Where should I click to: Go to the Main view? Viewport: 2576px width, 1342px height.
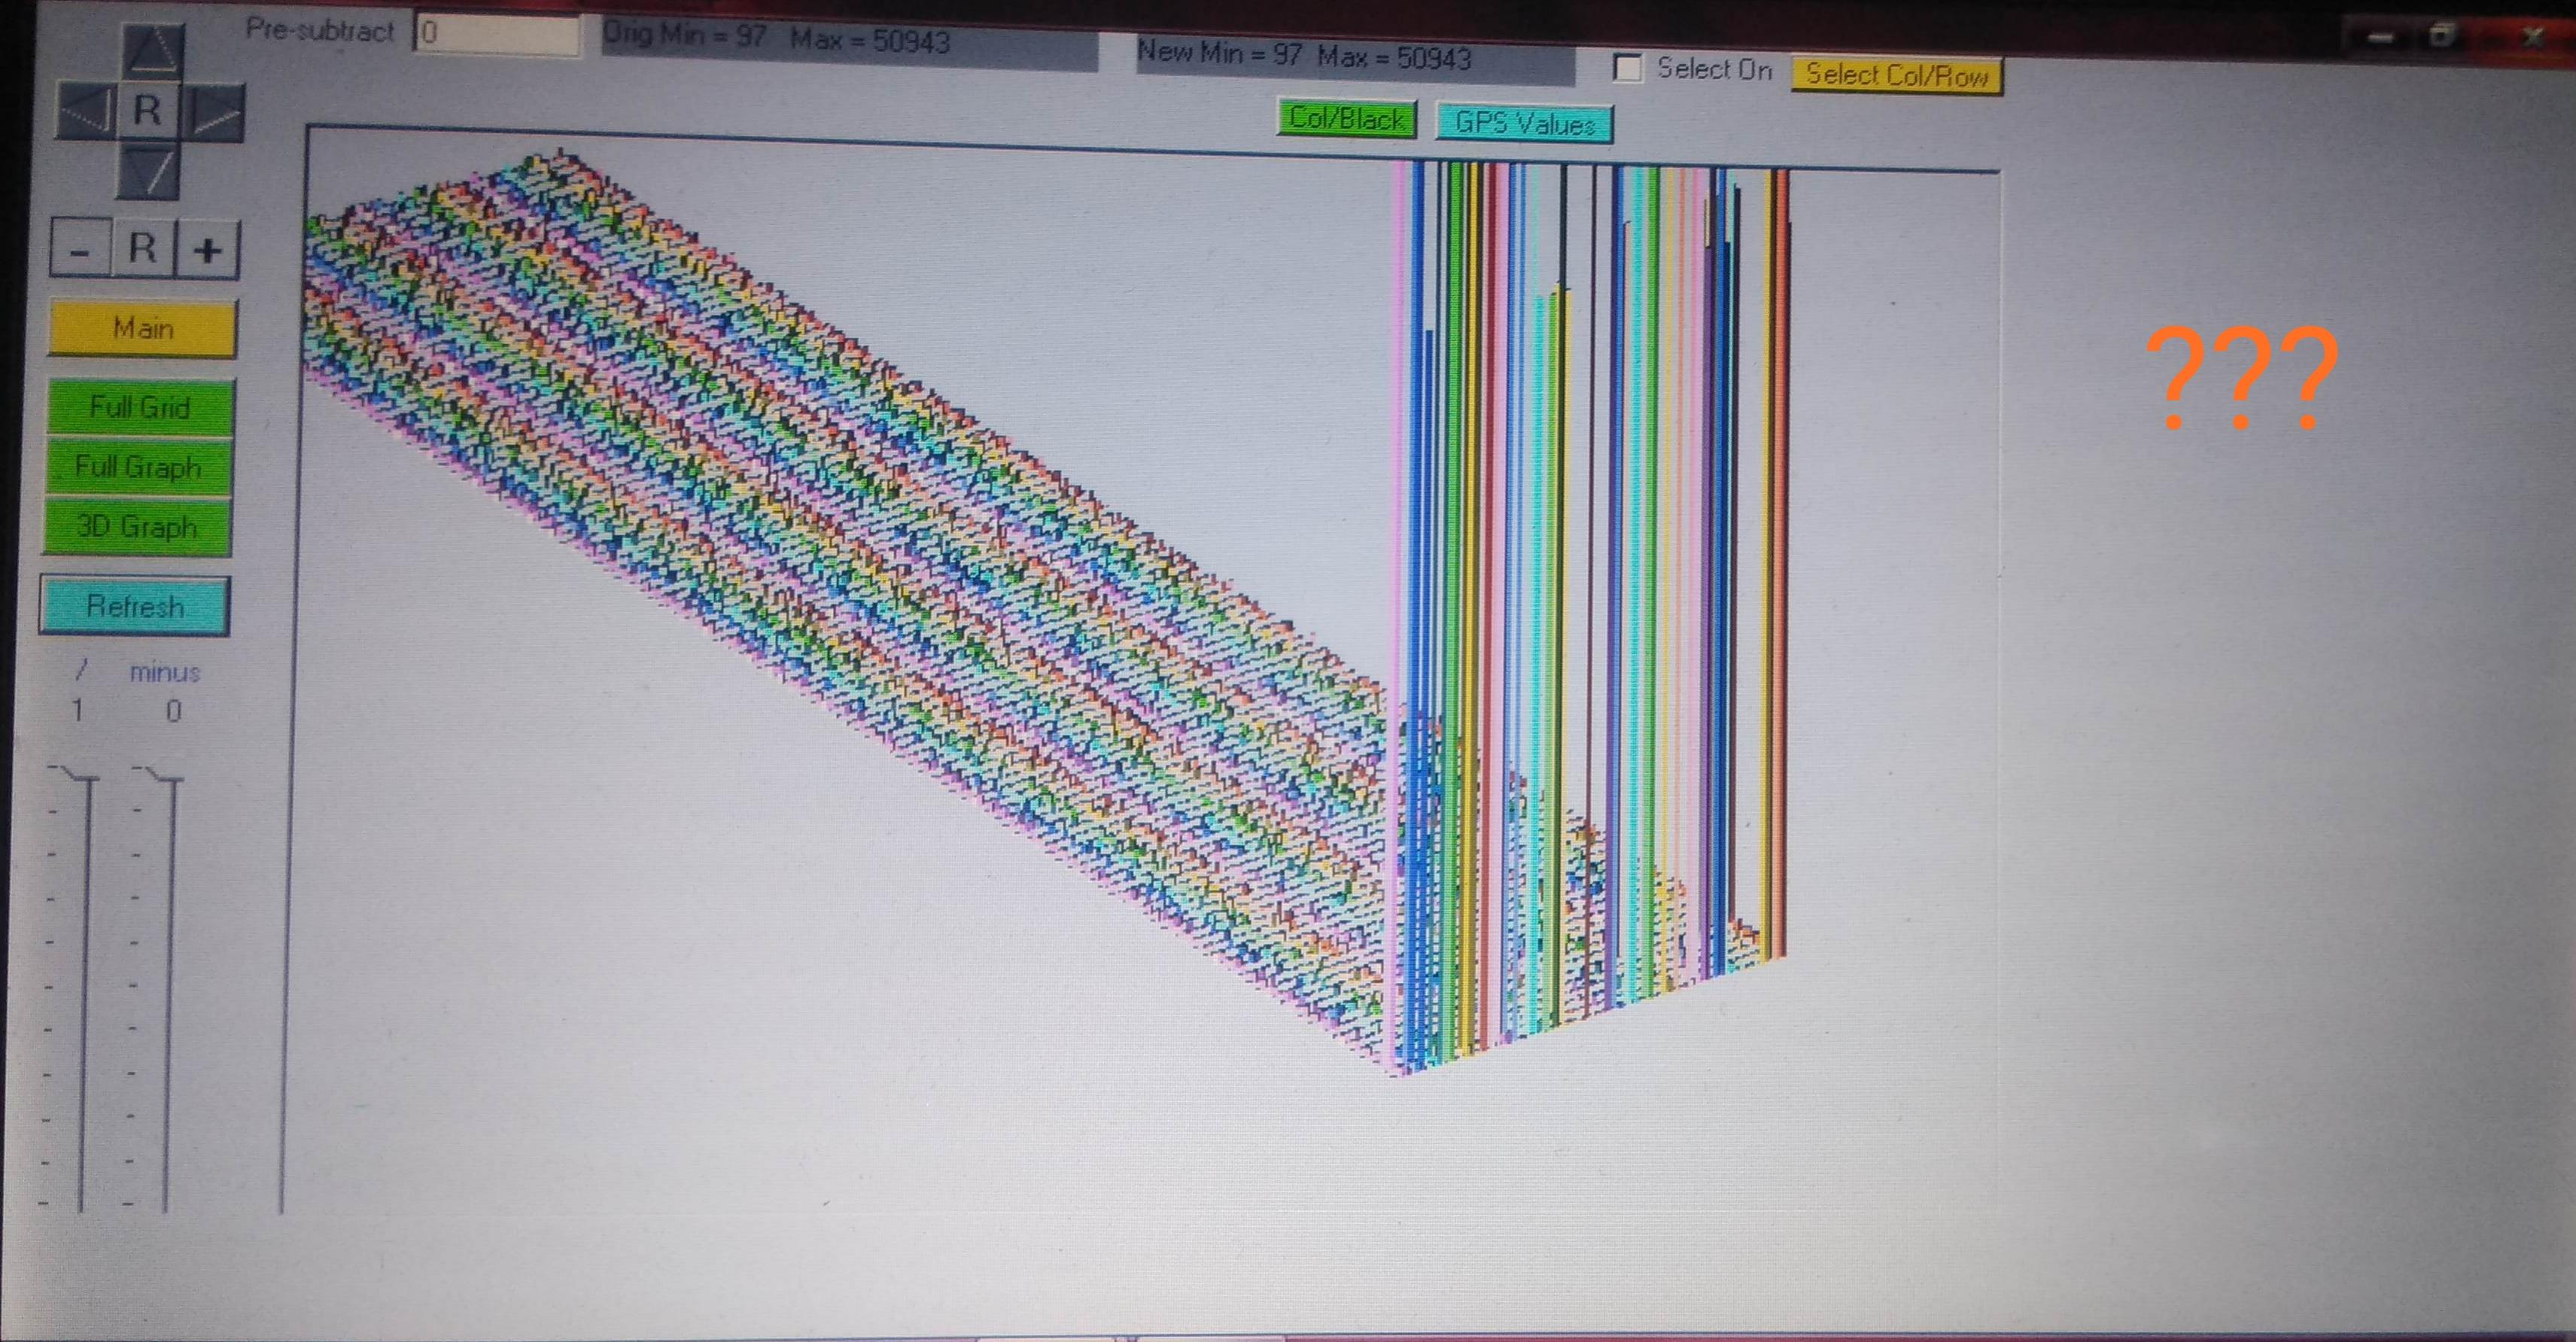pyautogui.click(x=143, y=329)
